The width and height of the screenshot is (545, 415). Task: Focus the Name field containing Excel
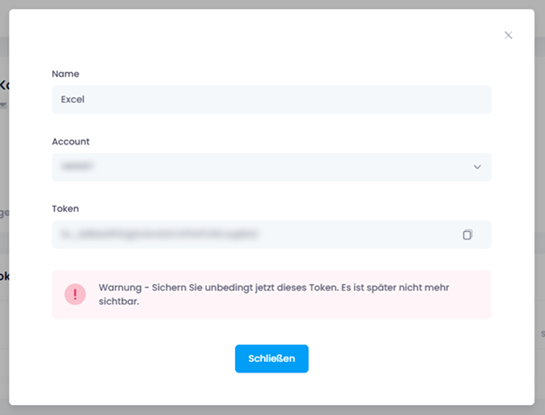point(271,99)
